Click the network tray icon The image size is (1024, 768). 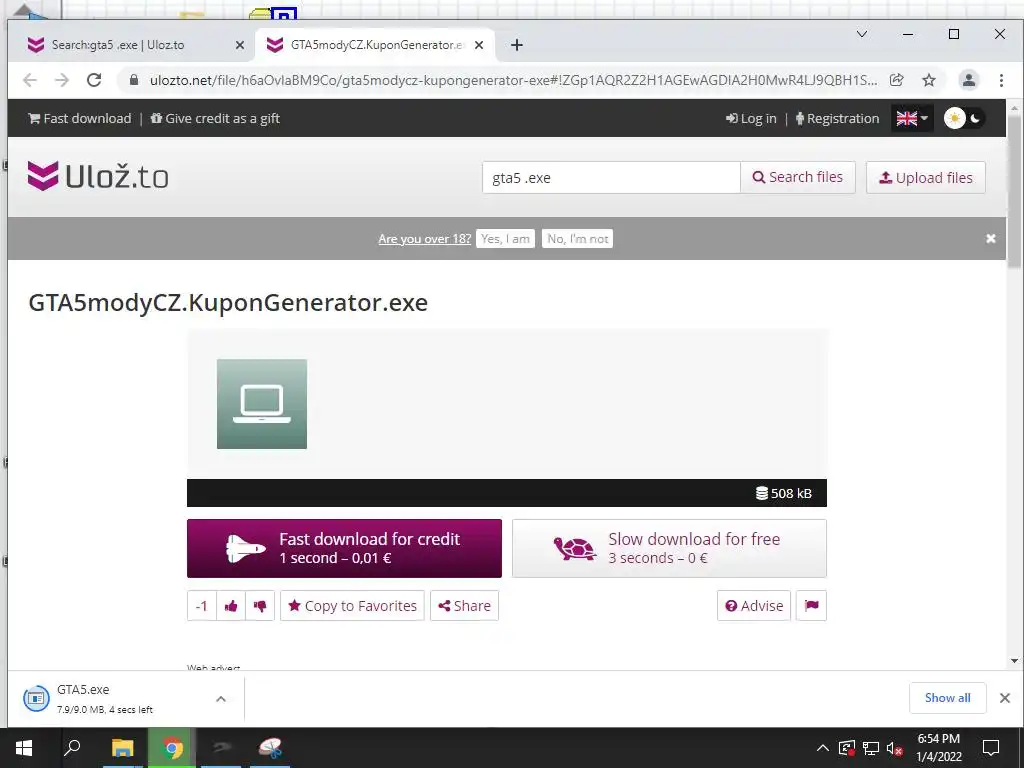coord(871,748)
